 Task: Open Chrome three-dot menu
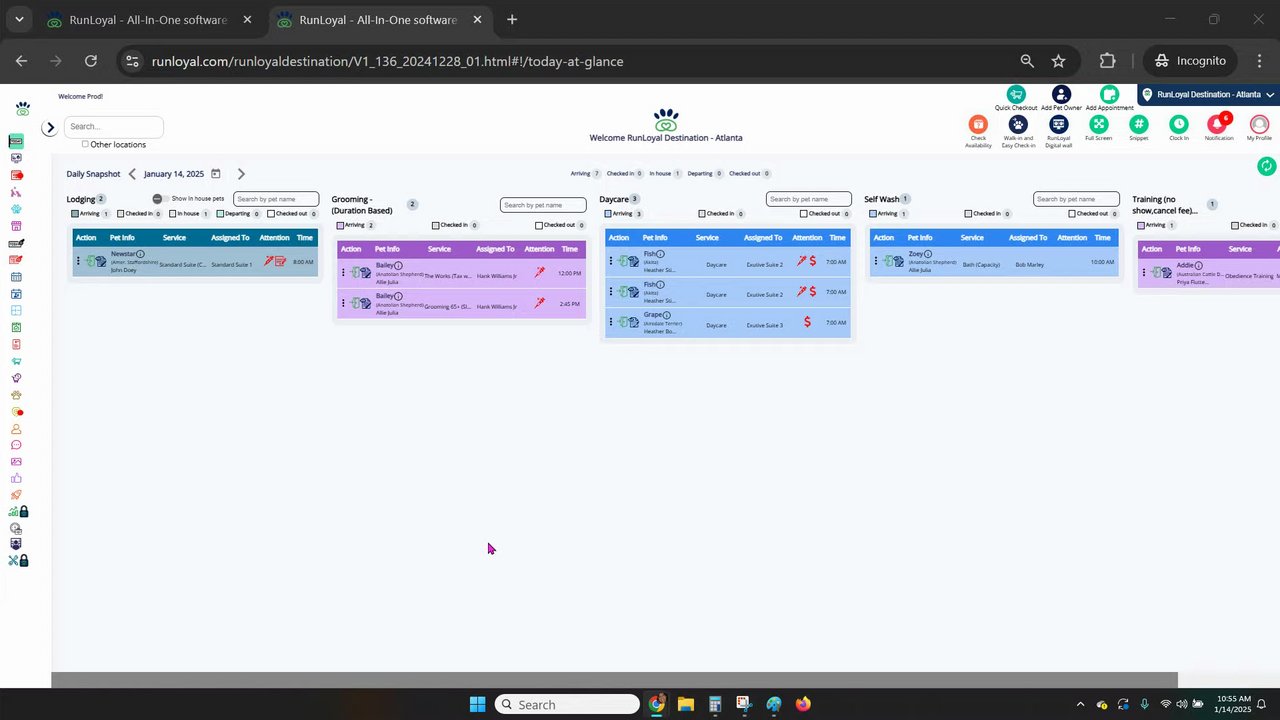1259,61
